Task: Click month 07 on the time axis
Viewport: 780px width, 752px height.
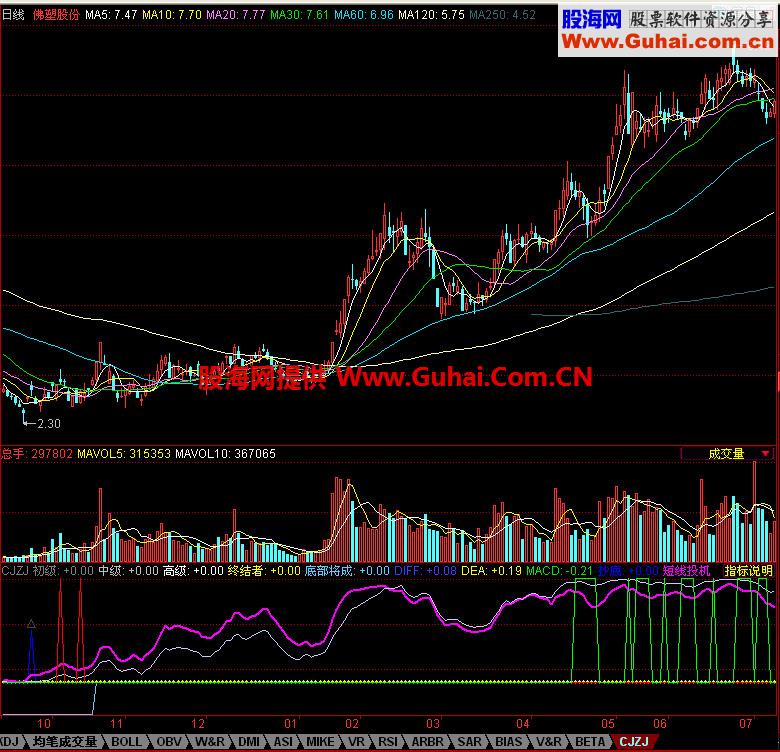Action: click(x=745, y=724)
